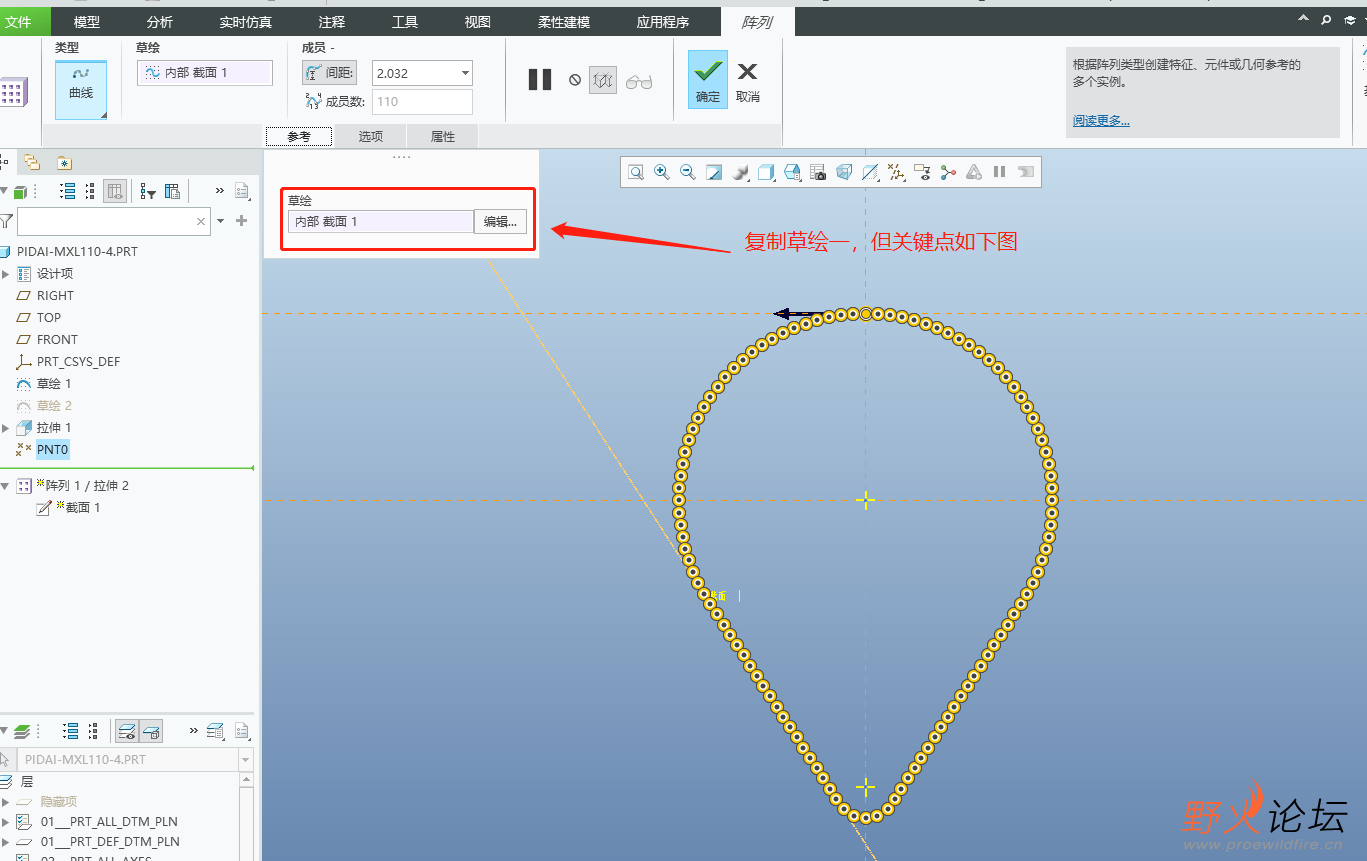Switch to the 应用程序 ribbon tab
1367x861 pixels.
click(x=663, y=22)
